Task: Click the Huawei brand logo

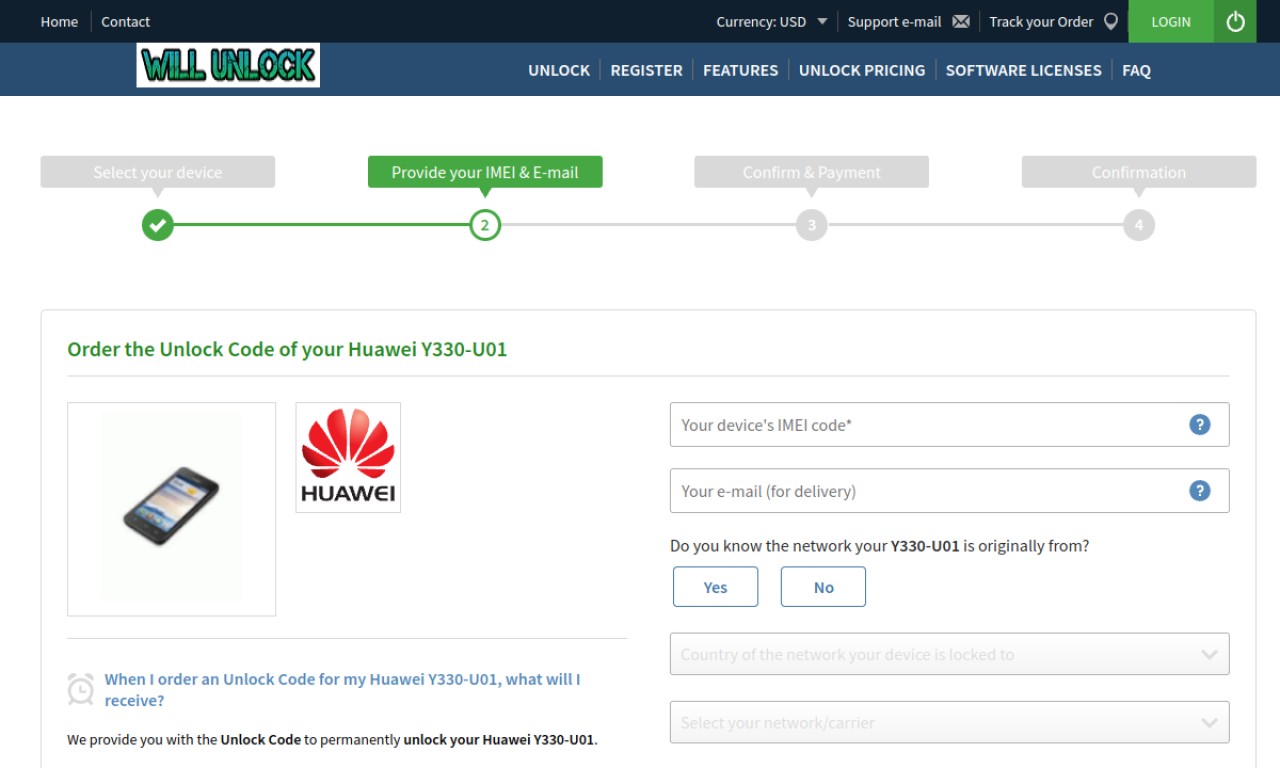Action: click(348, 457)
